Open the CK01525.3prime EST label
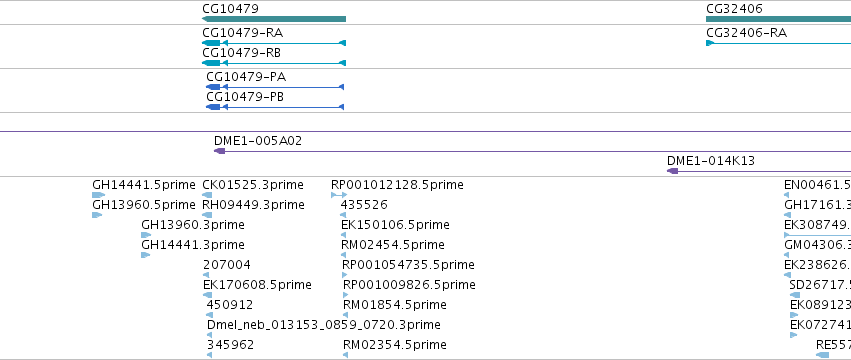 click(252, 185)
